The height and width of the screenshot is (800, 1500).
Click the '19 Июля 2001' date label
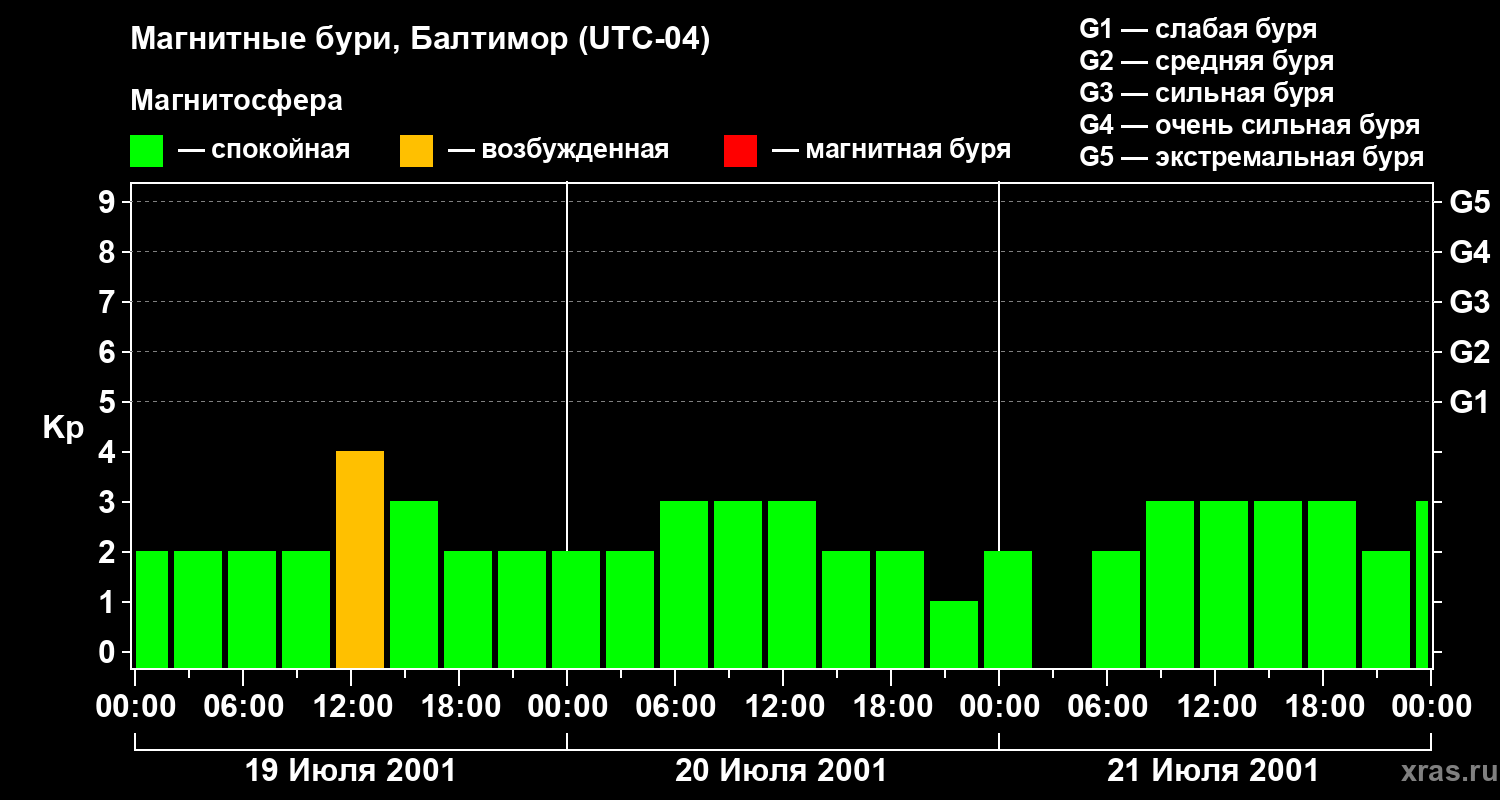pyautogui.click(x=350, y=771)
